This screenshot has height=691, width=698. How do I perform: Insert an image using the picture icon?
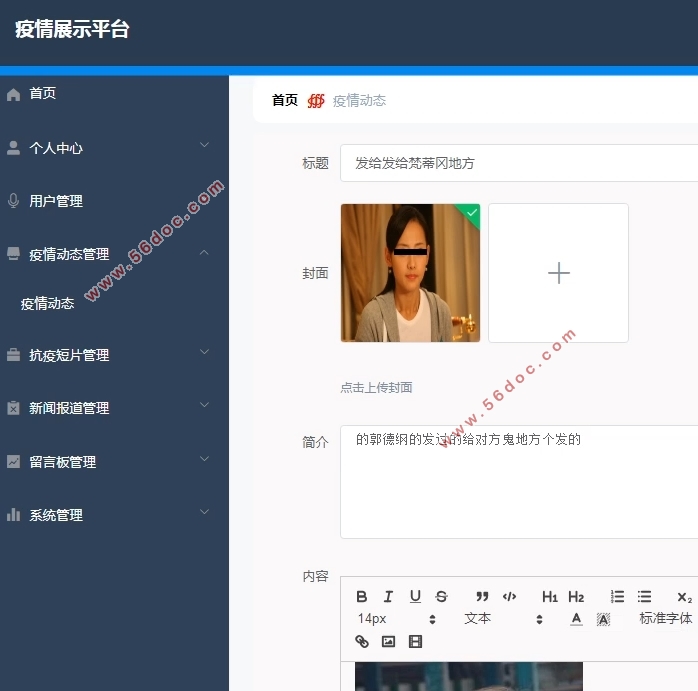[x=388, y=641]
